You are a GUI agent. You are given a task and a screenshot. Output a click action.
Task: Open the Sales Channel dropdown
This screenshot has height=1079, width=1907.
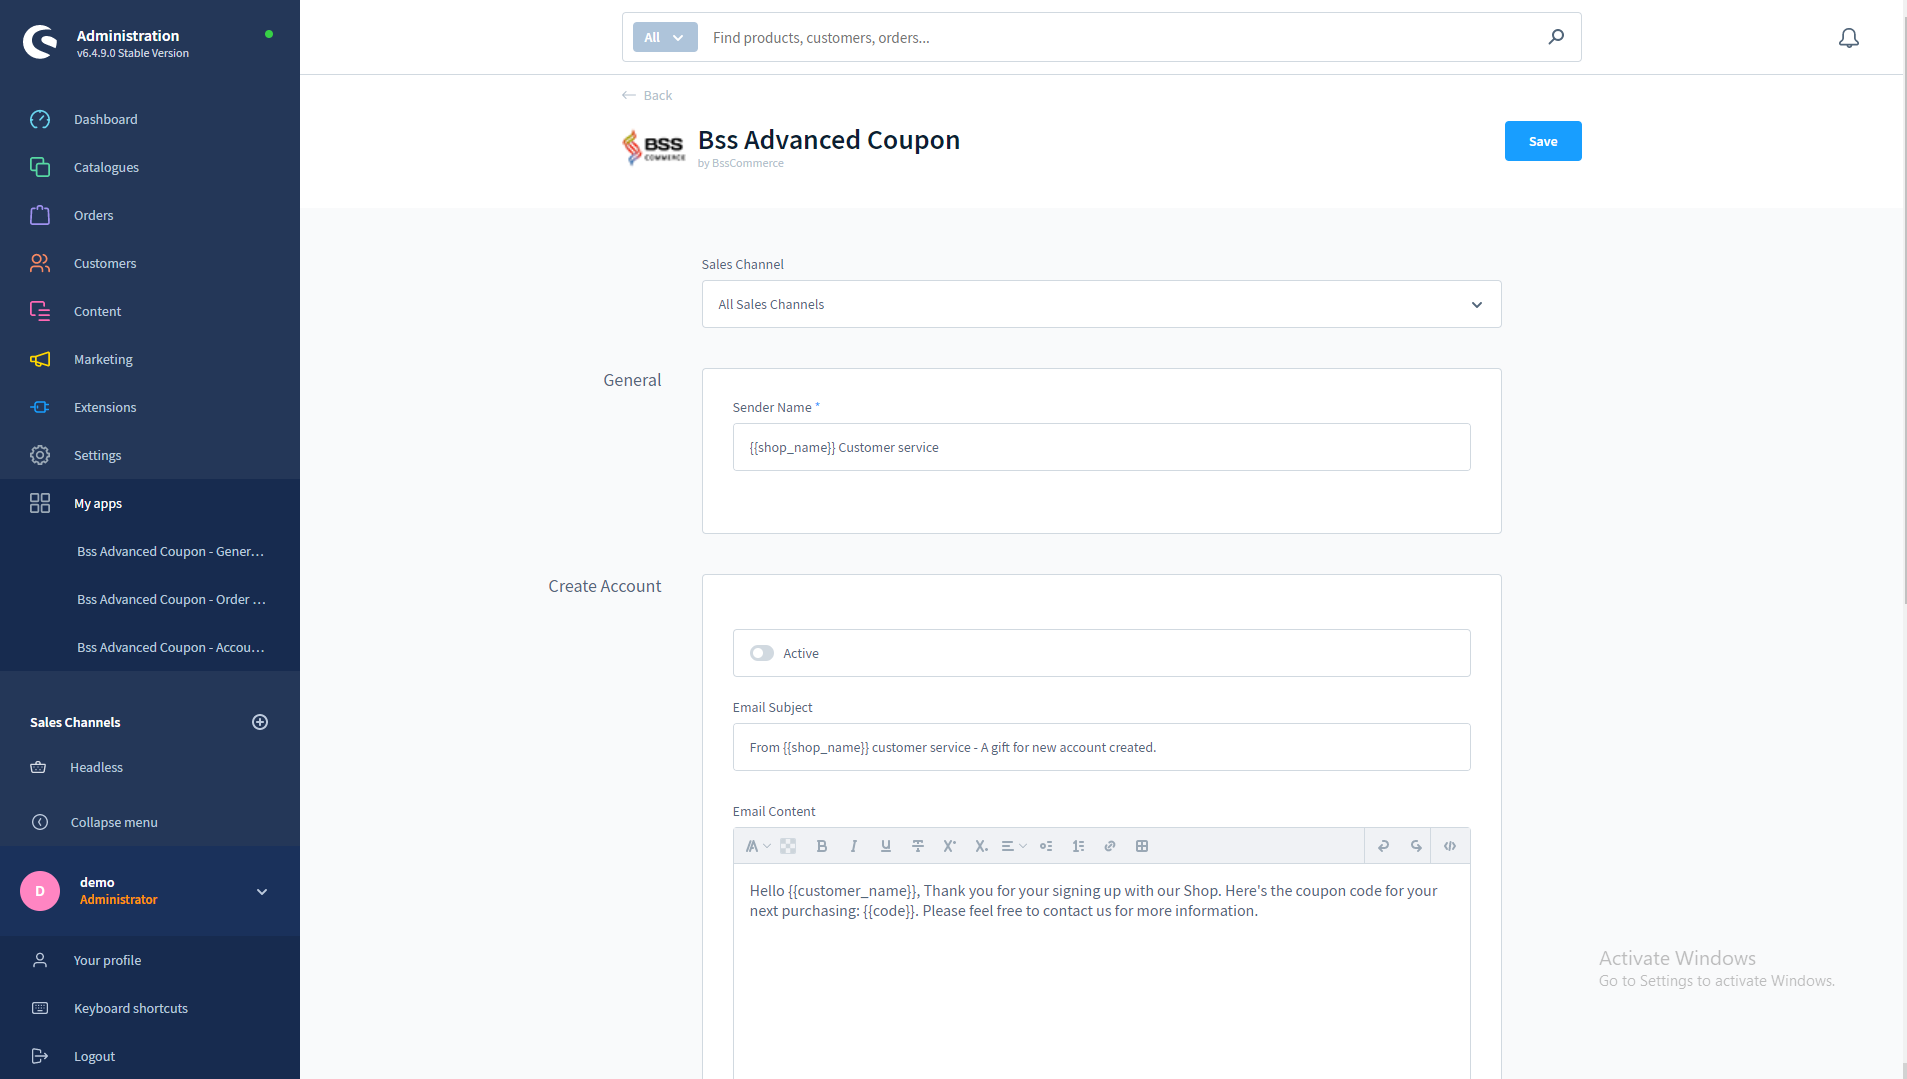coord(1101,304)
